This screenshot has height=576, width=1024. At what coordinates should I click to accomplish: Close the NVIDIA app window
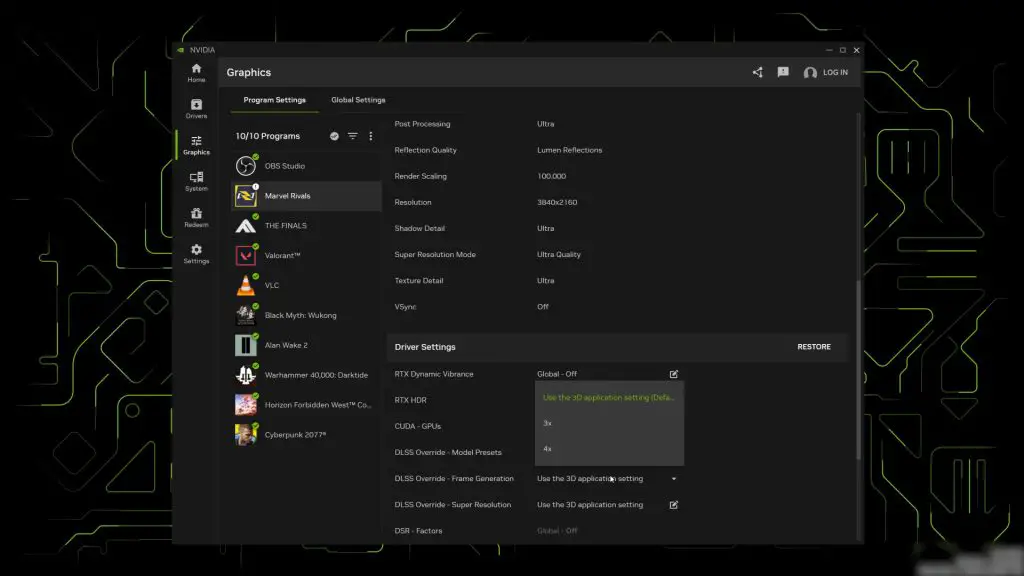coord(857,50)
